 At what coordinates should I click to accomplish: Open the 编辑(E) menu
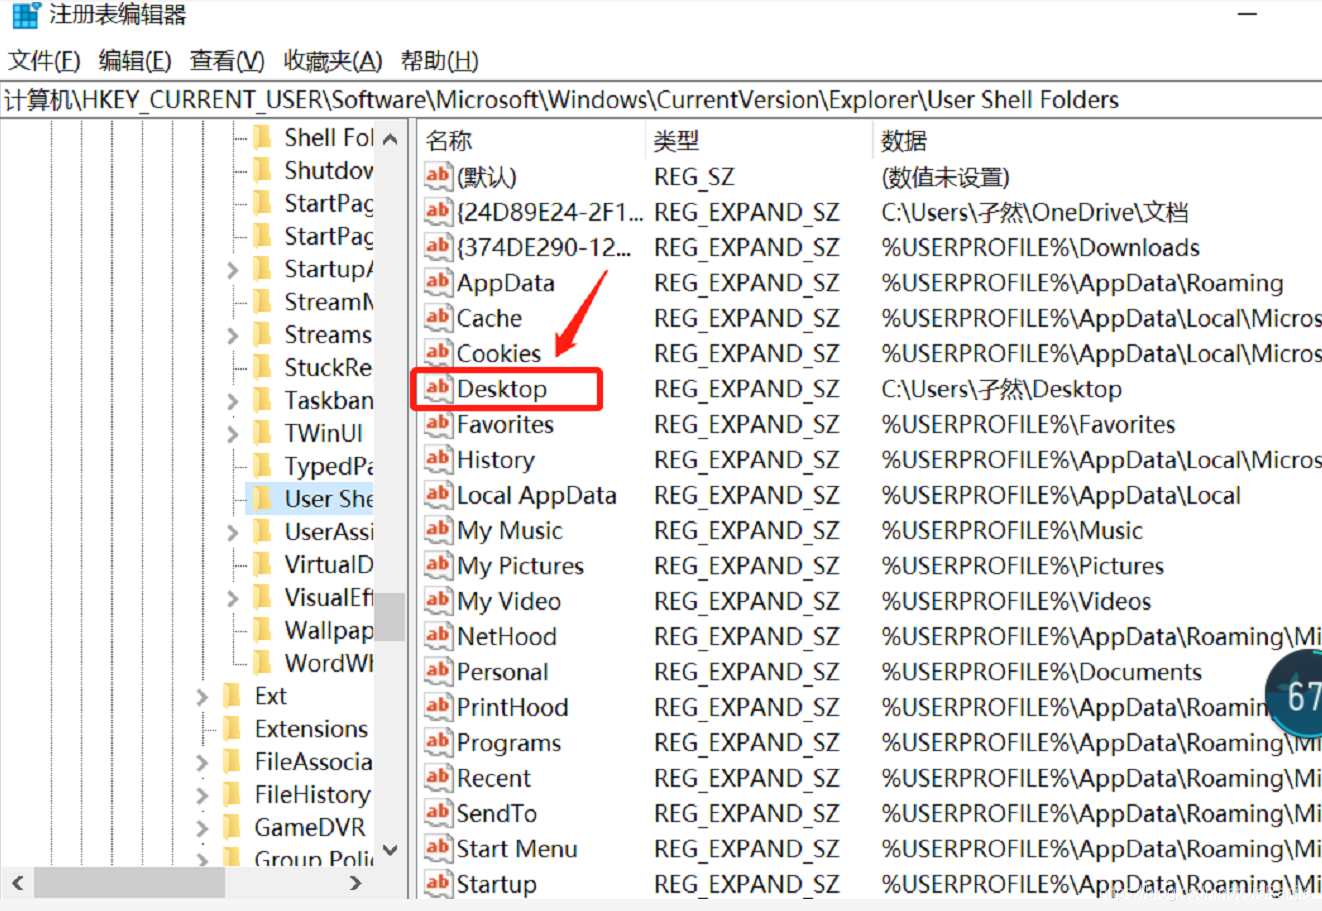click(x=135, y=61)
